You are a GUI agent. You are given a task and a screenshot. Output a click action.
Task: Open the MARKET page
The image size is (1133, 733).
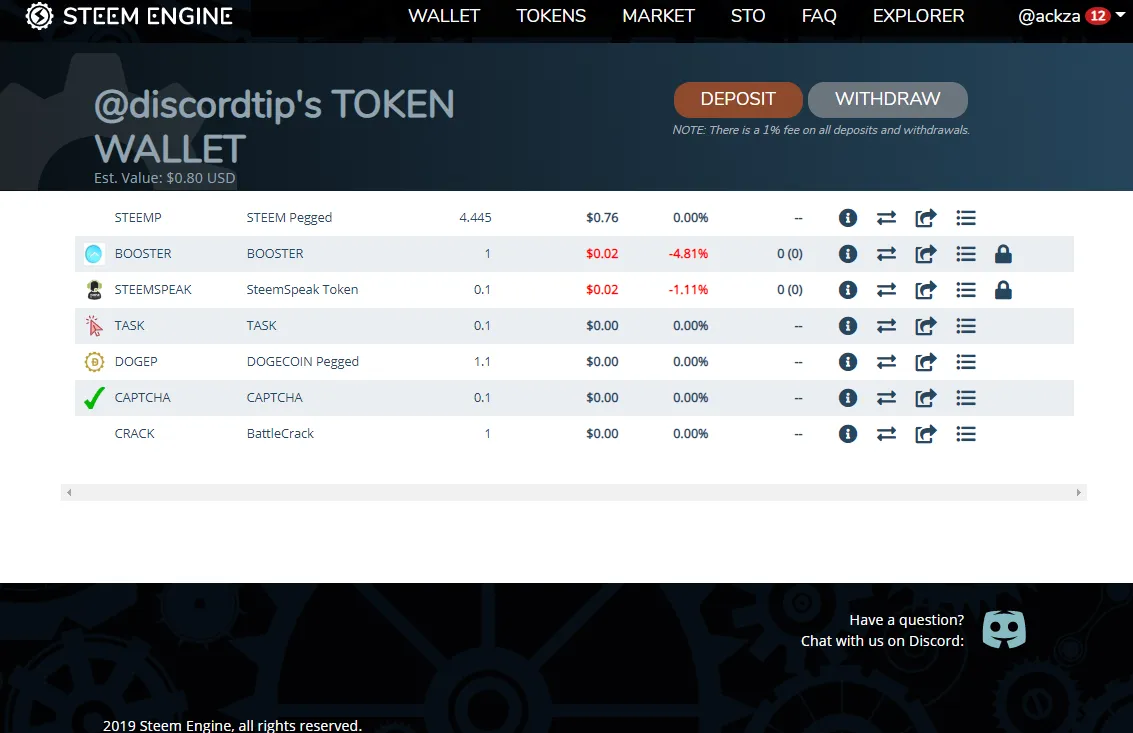pos(658,16)
